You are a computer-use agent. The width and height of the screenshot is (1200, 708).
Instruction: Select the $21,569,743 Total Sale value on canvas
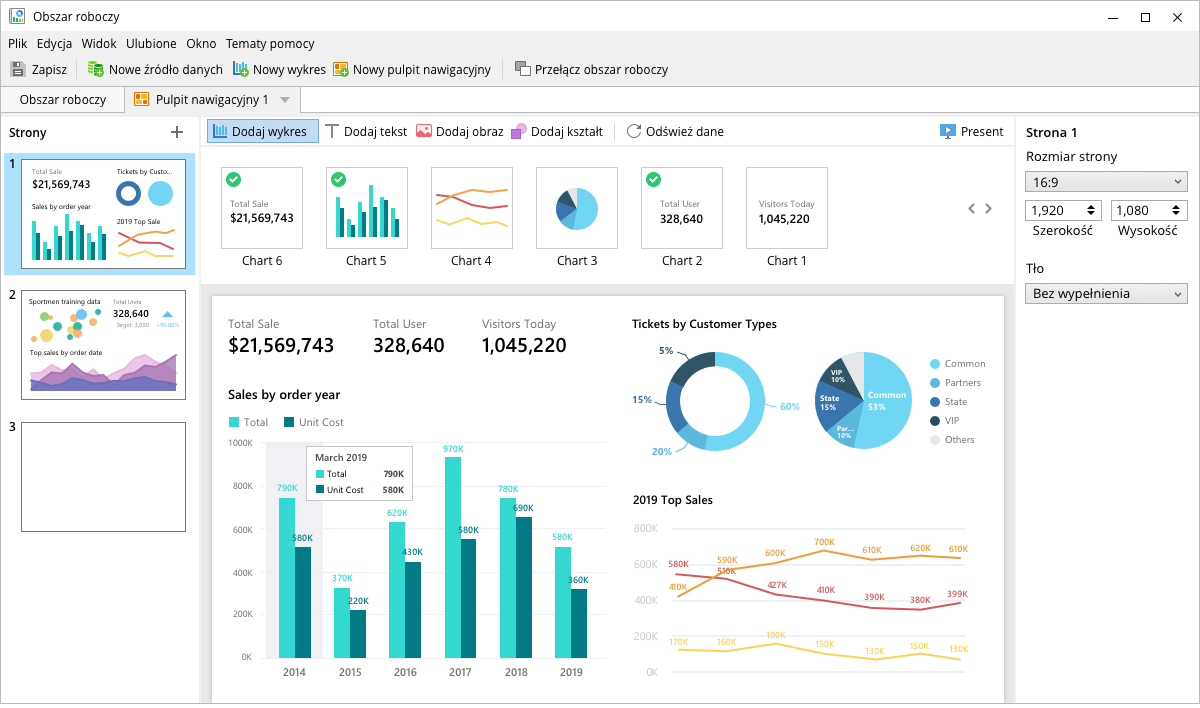(x=281, y=345)
